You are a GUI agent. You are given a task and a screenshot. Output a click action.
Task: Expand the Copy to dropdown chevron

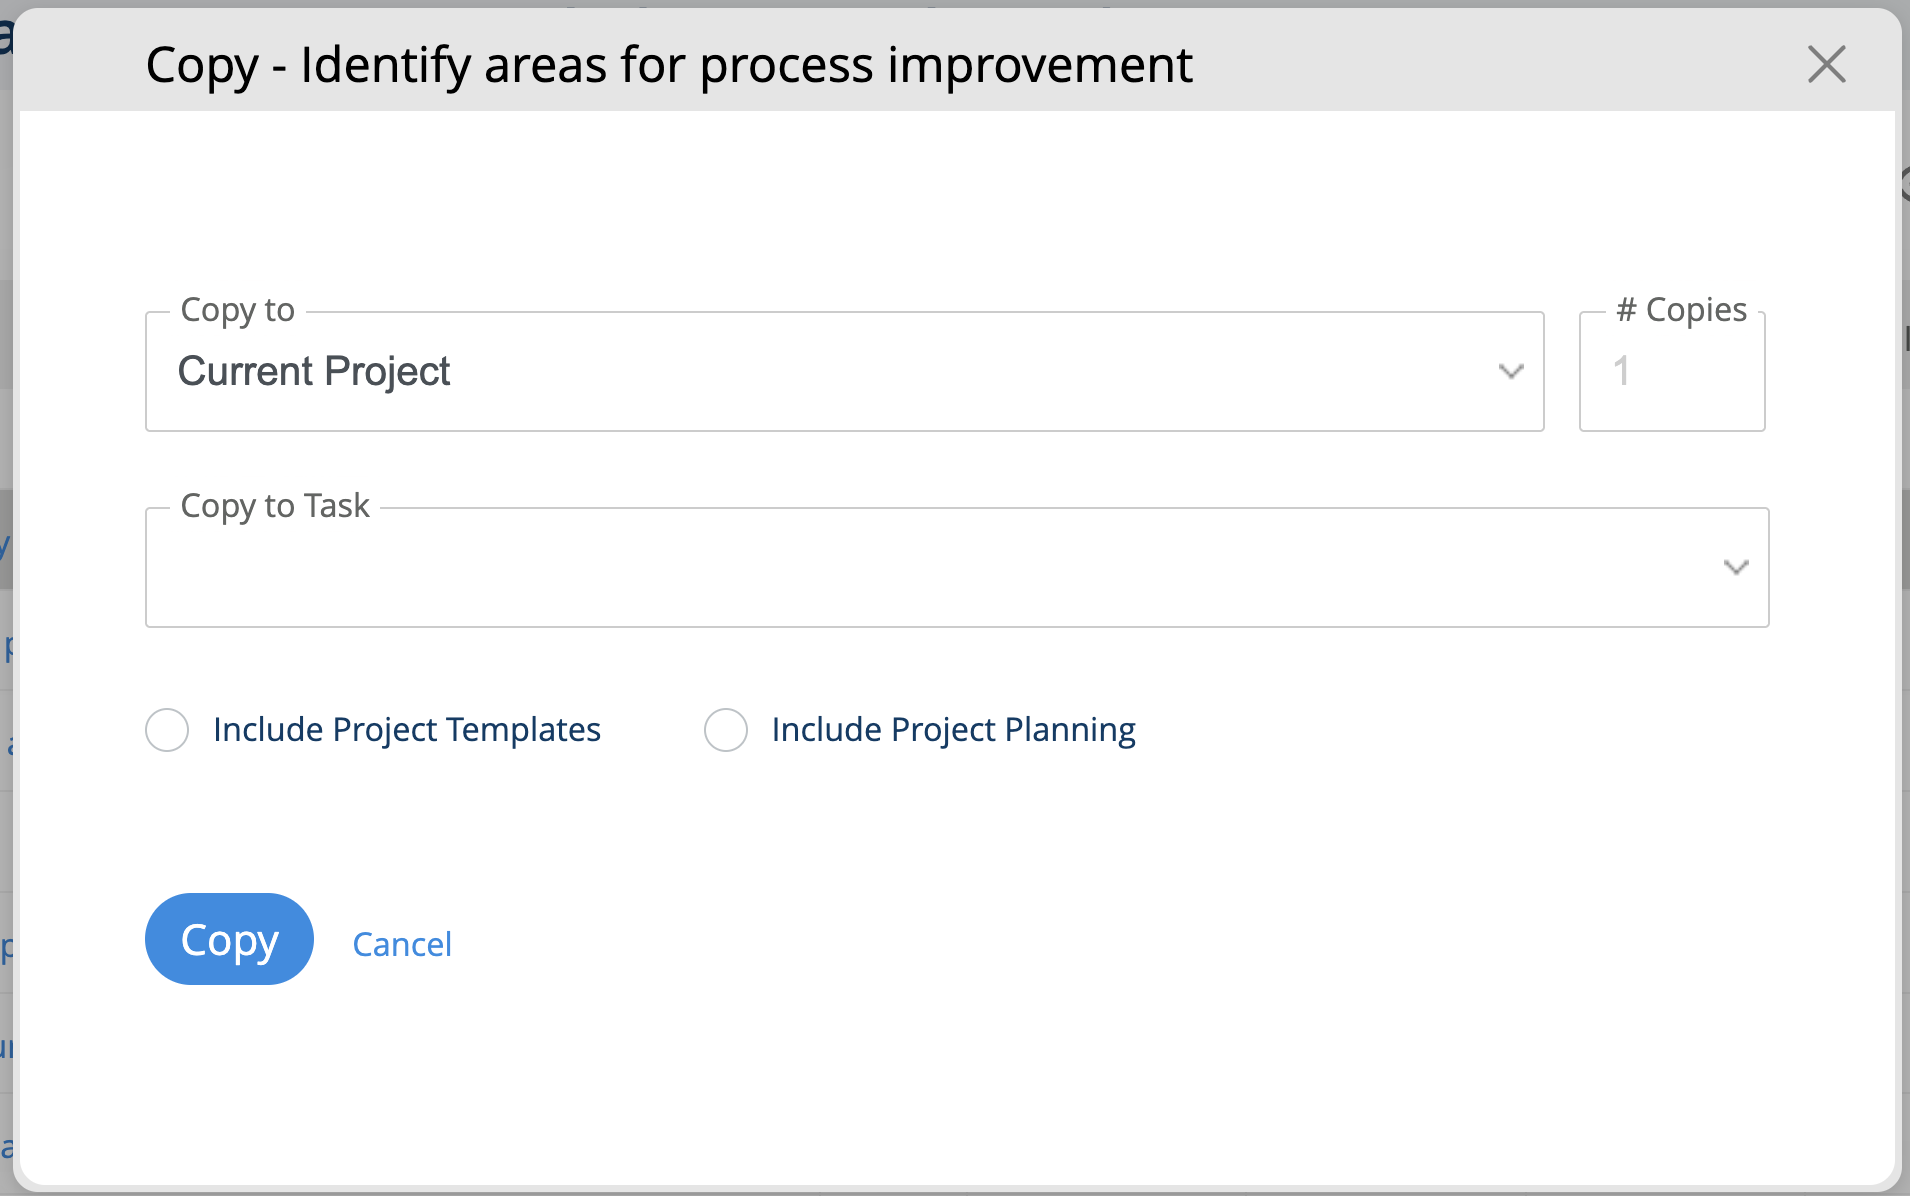click(1510, 372)
